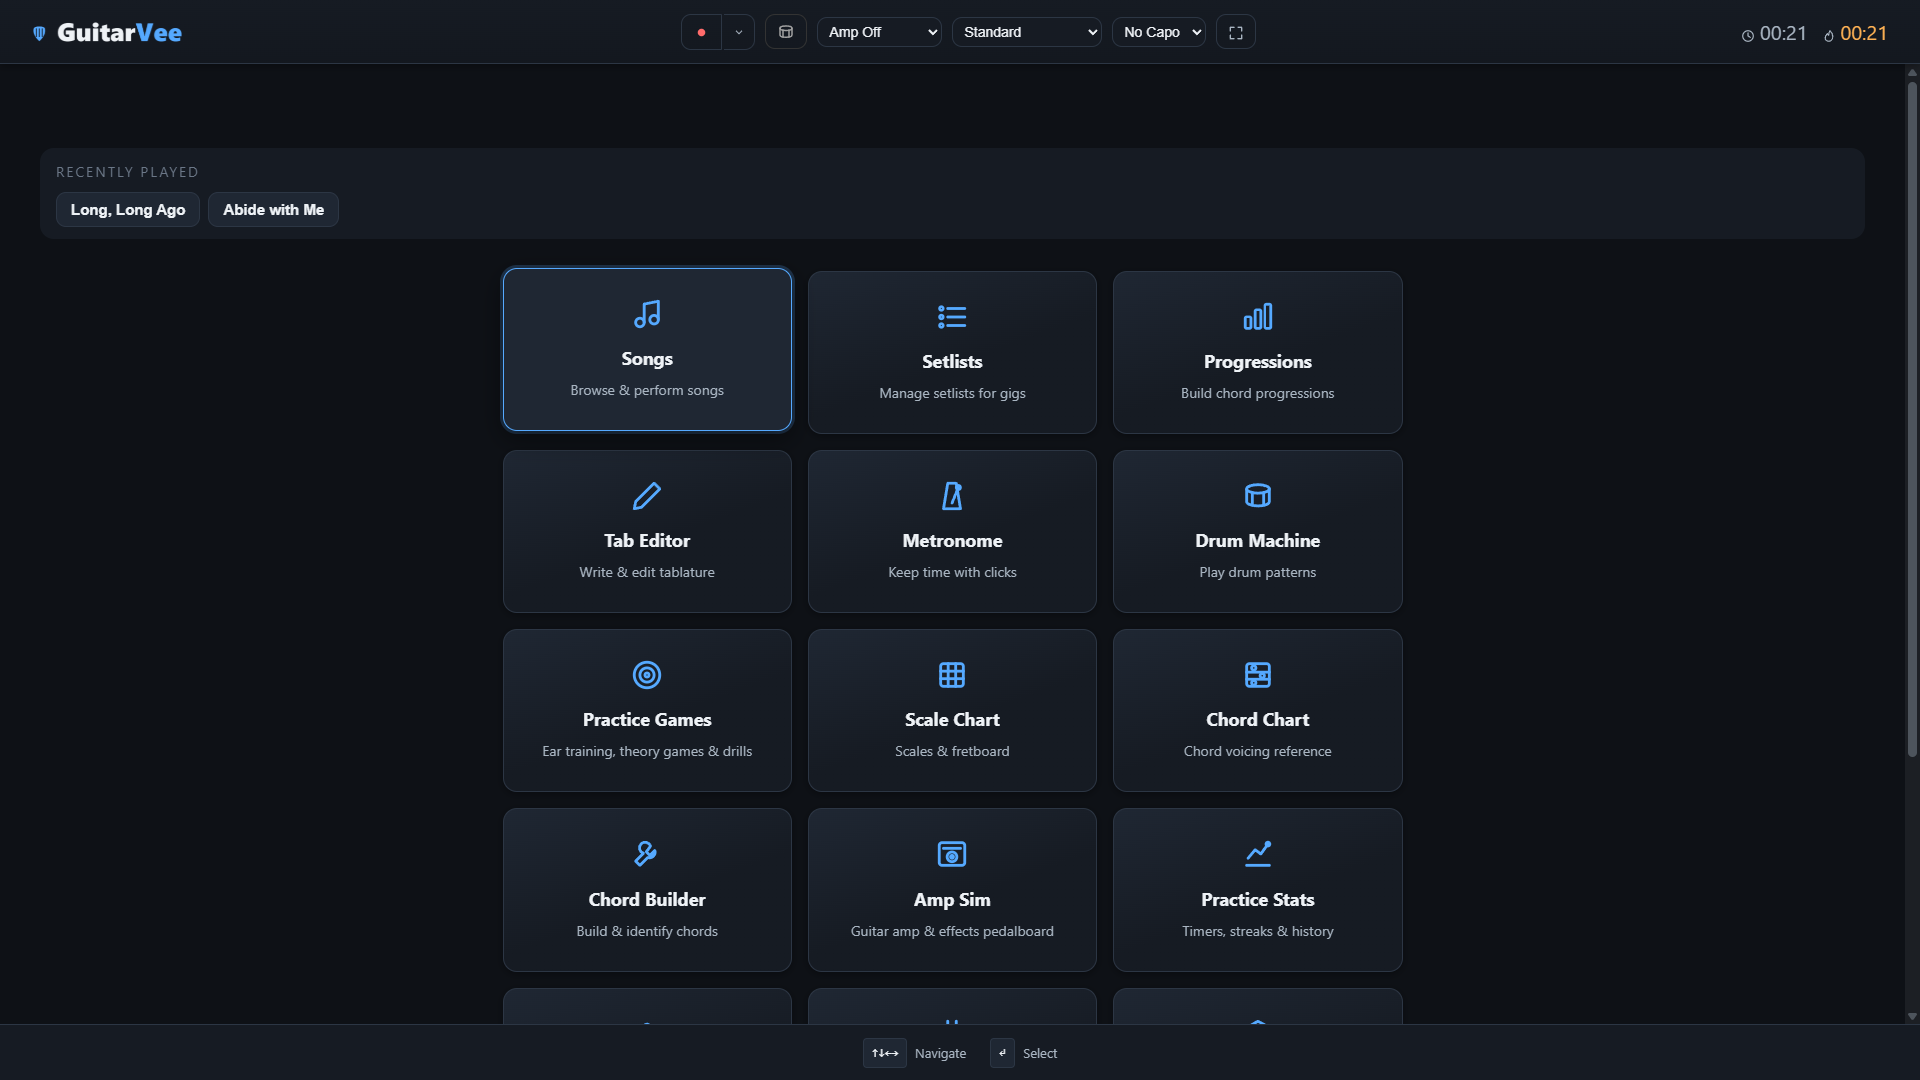
Task: View Practice Stats via its line graph icon
Action: (x=1258, y=854)
